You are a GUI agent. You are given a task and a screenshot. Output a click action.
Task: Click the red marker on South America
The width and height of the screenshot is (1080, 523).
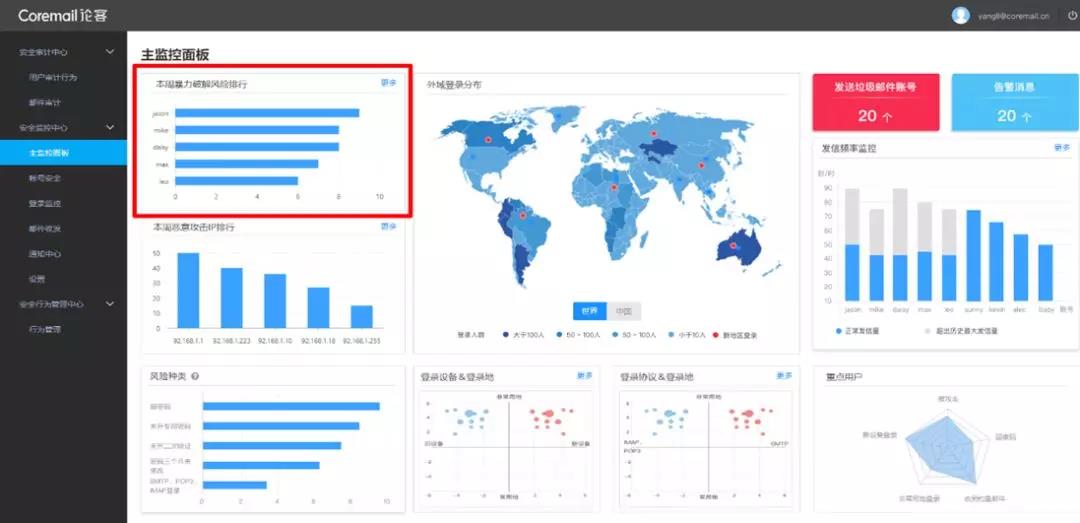(x=522, y=216)
